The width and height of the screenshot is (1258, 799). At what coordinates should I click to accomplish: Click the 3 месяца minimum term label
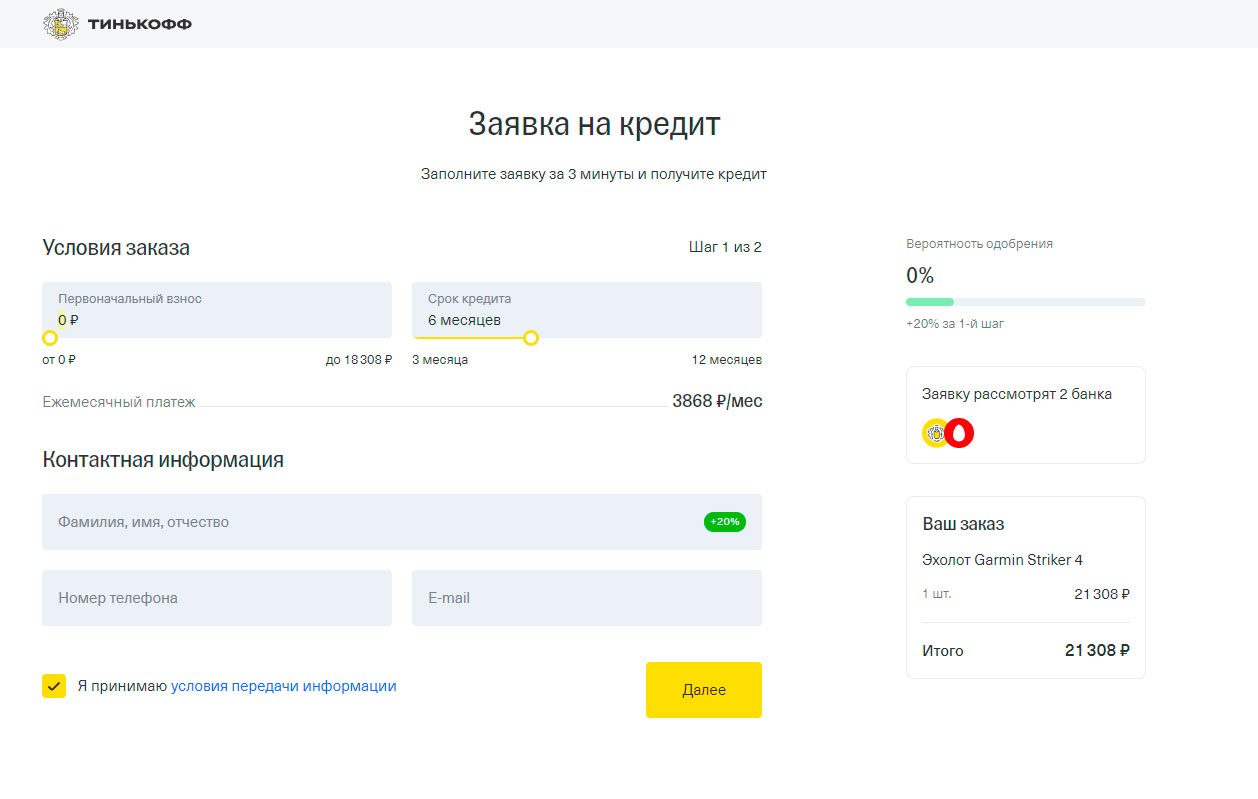click(x=440, y=360)
